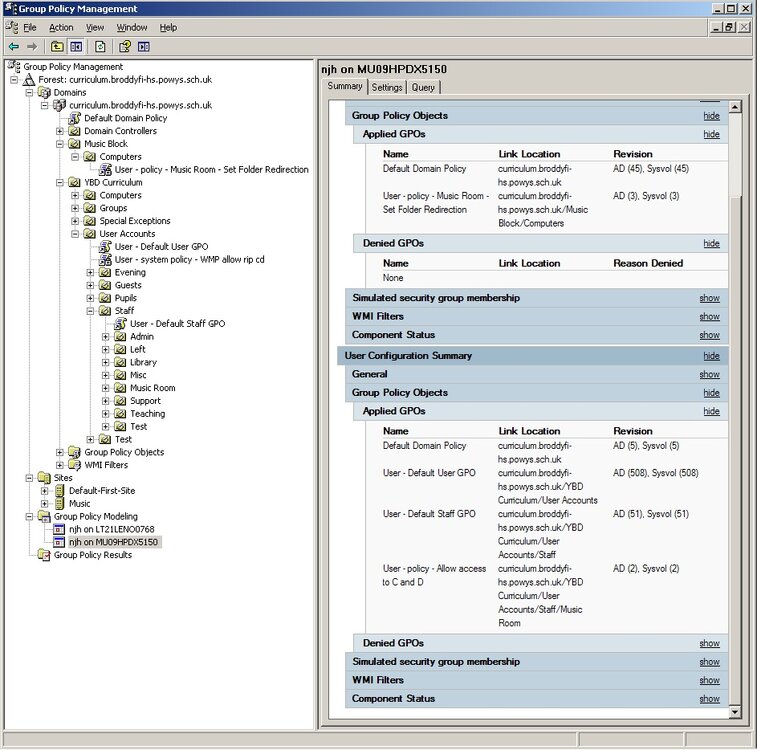Expand the Groups OU node
The height and width of the screenshot is (750, 757).
[x=75, y=208]
